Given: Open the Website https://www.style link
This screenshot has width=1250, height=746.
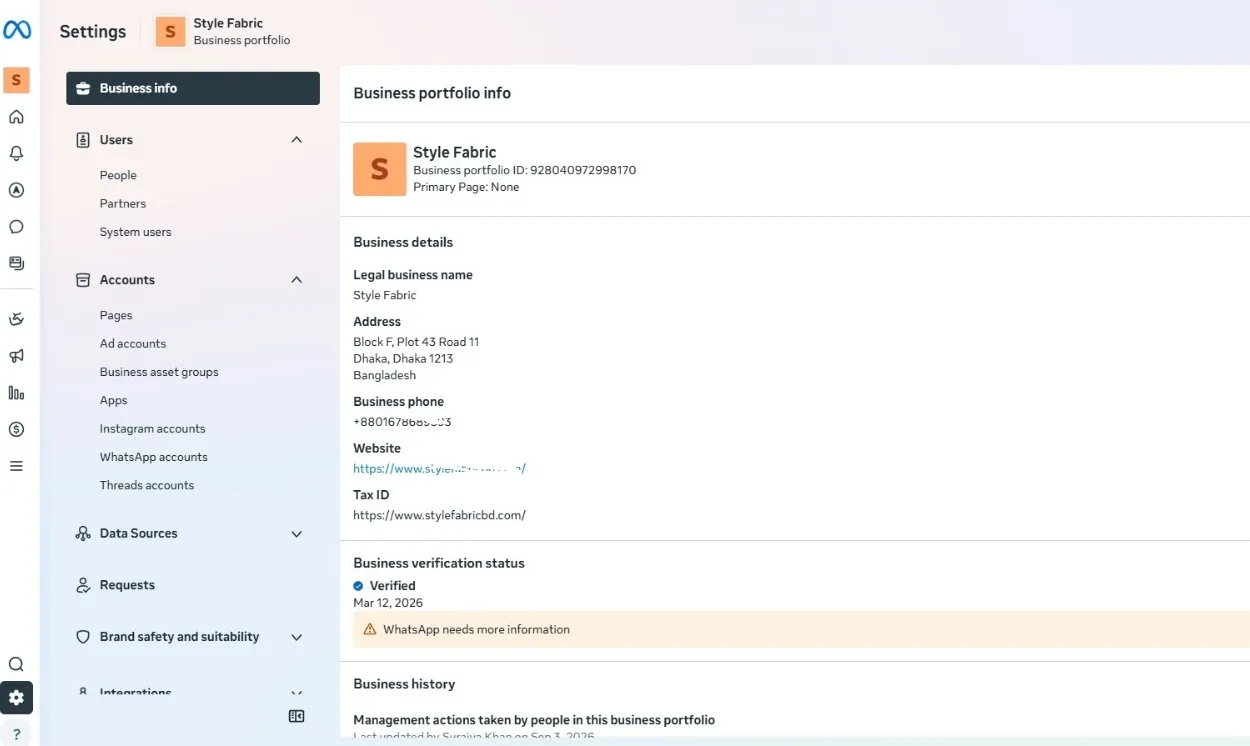Looking at the screenshot, I should (439, 468).
